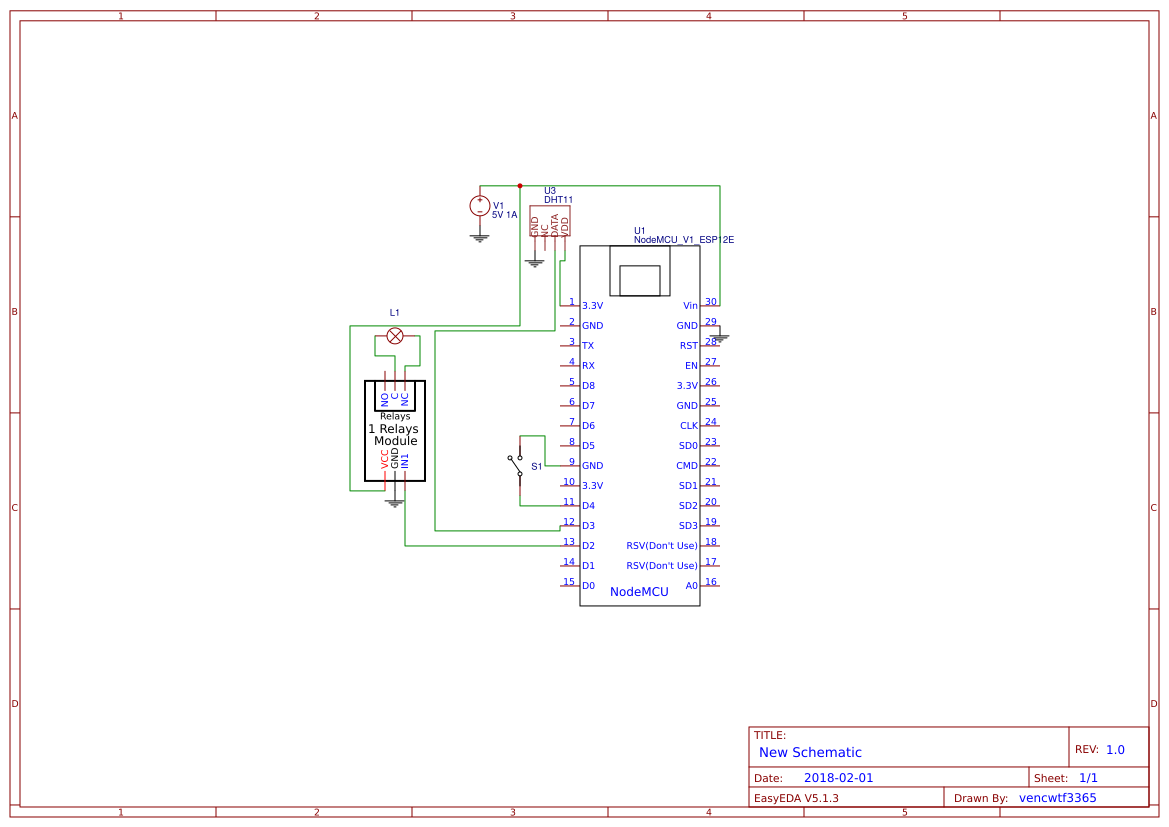Click the D3 pin label
1169x827 pixels.
click(x=588, y=526)
